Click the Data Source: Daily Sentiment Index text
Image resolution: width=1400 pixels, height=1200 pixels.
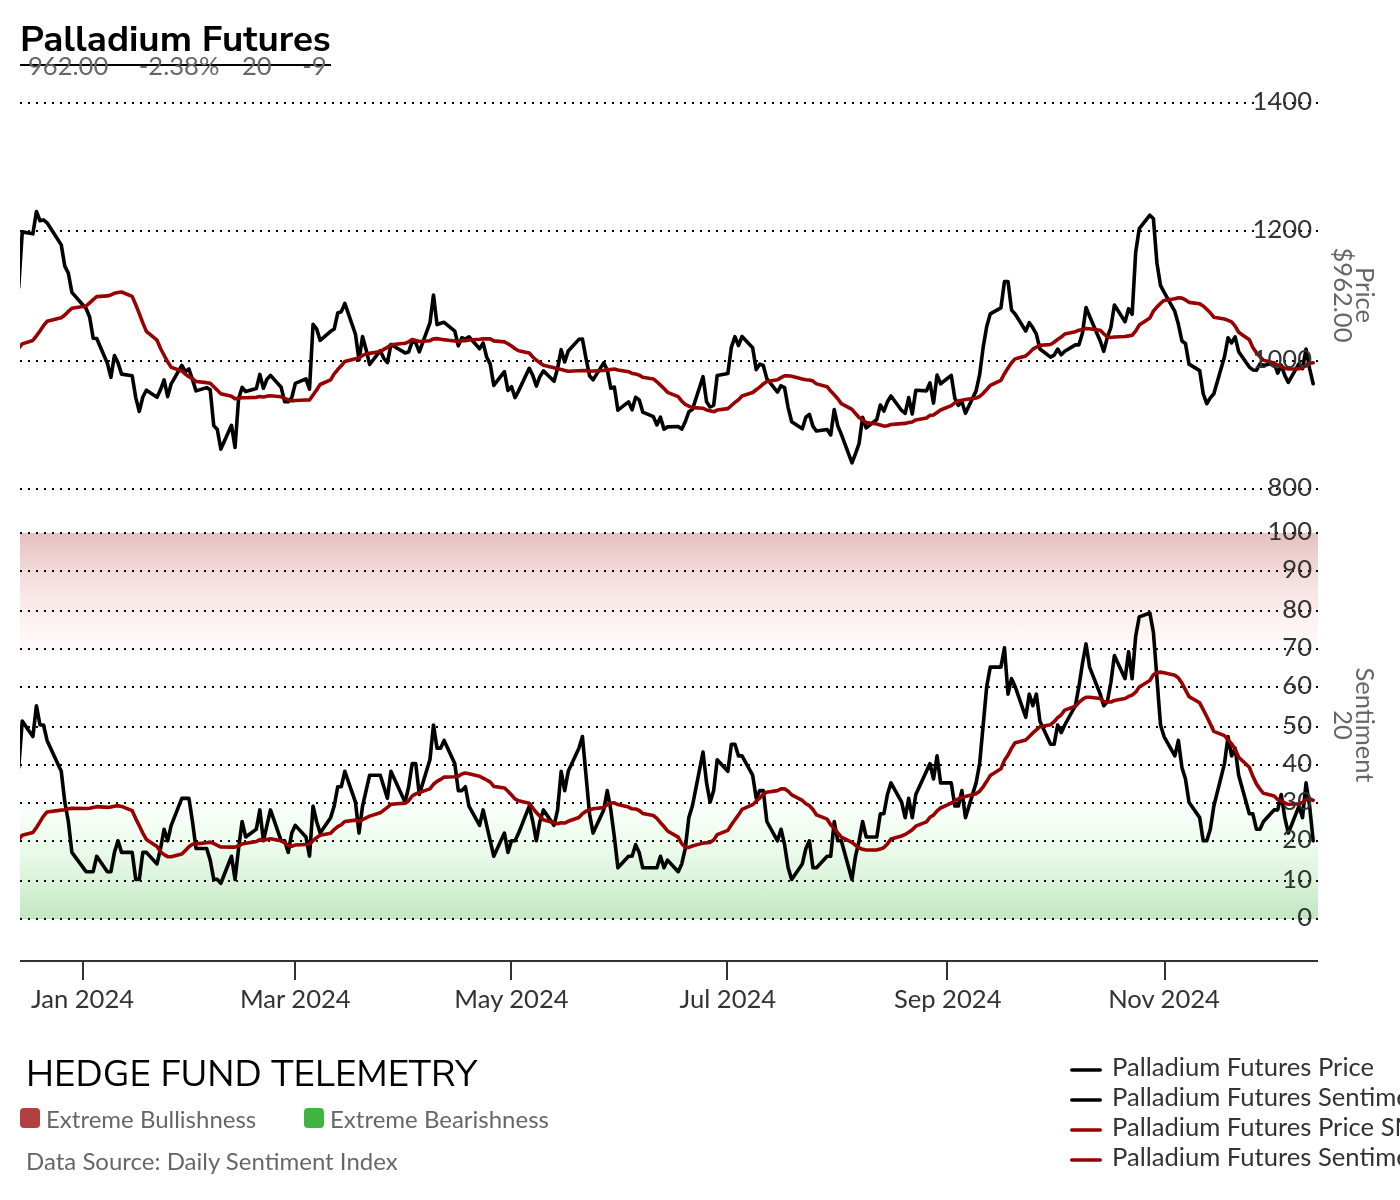pyautogui.click(x=212, y=1162)
